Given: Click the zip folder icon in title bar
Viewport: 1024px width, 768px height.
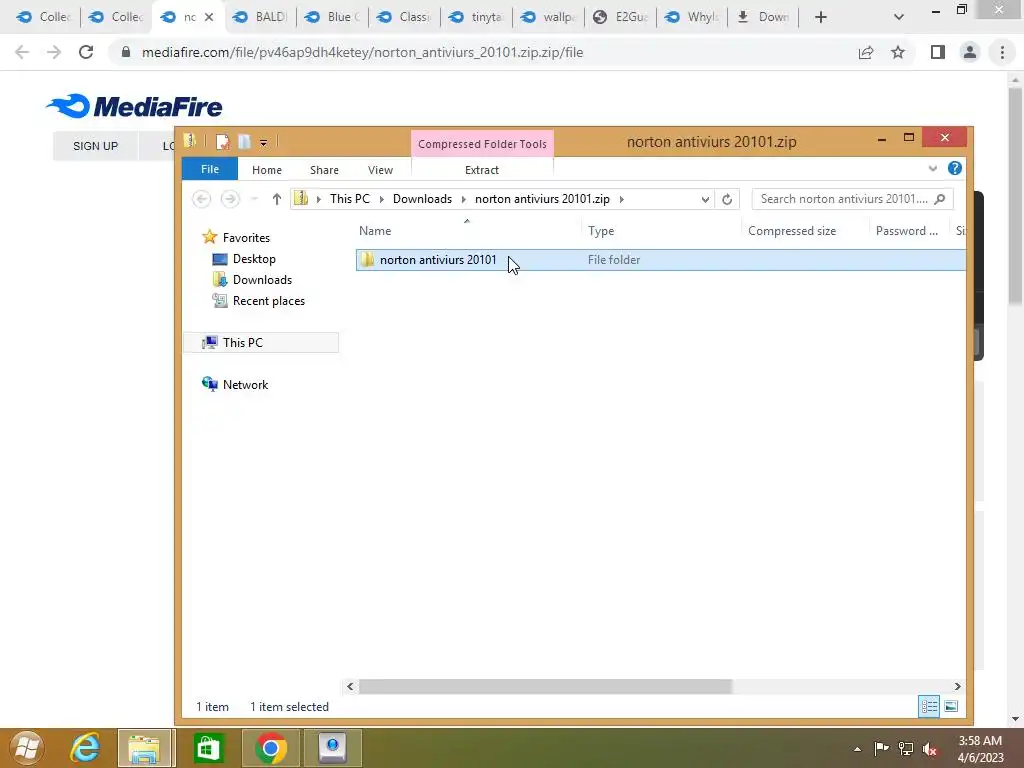Looking at the screenshot, I should (189, 141).
